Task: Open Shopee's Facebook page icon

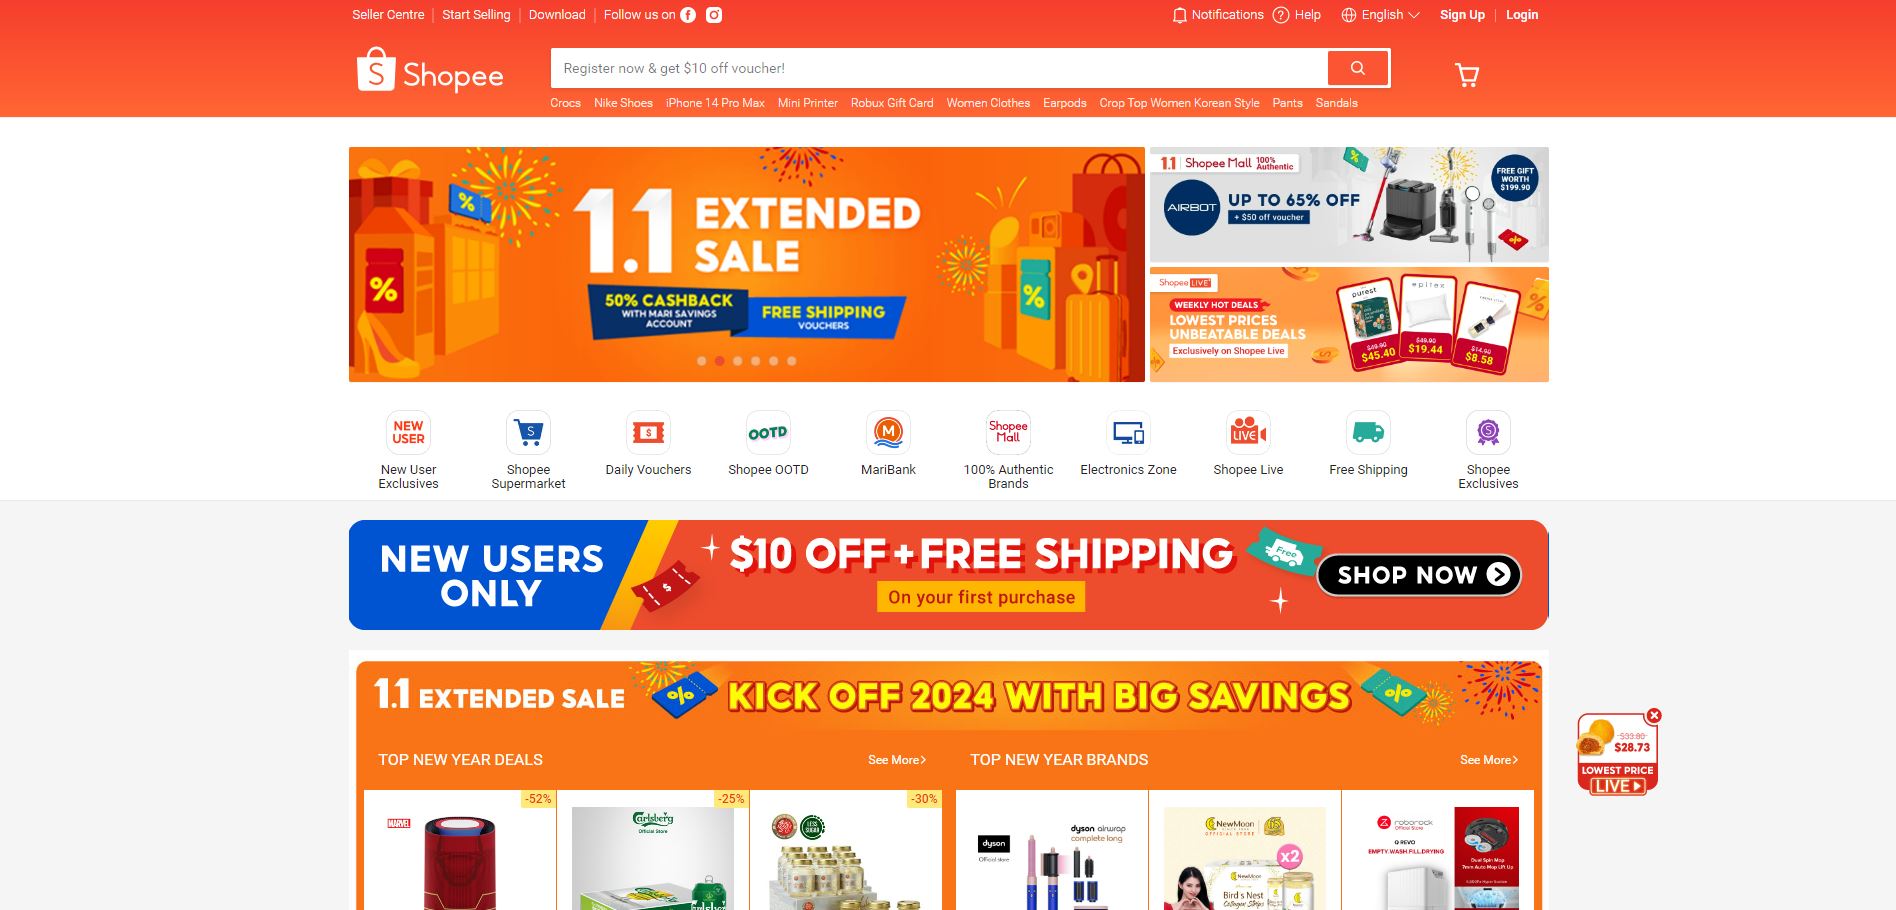Action: click(688, 15)
